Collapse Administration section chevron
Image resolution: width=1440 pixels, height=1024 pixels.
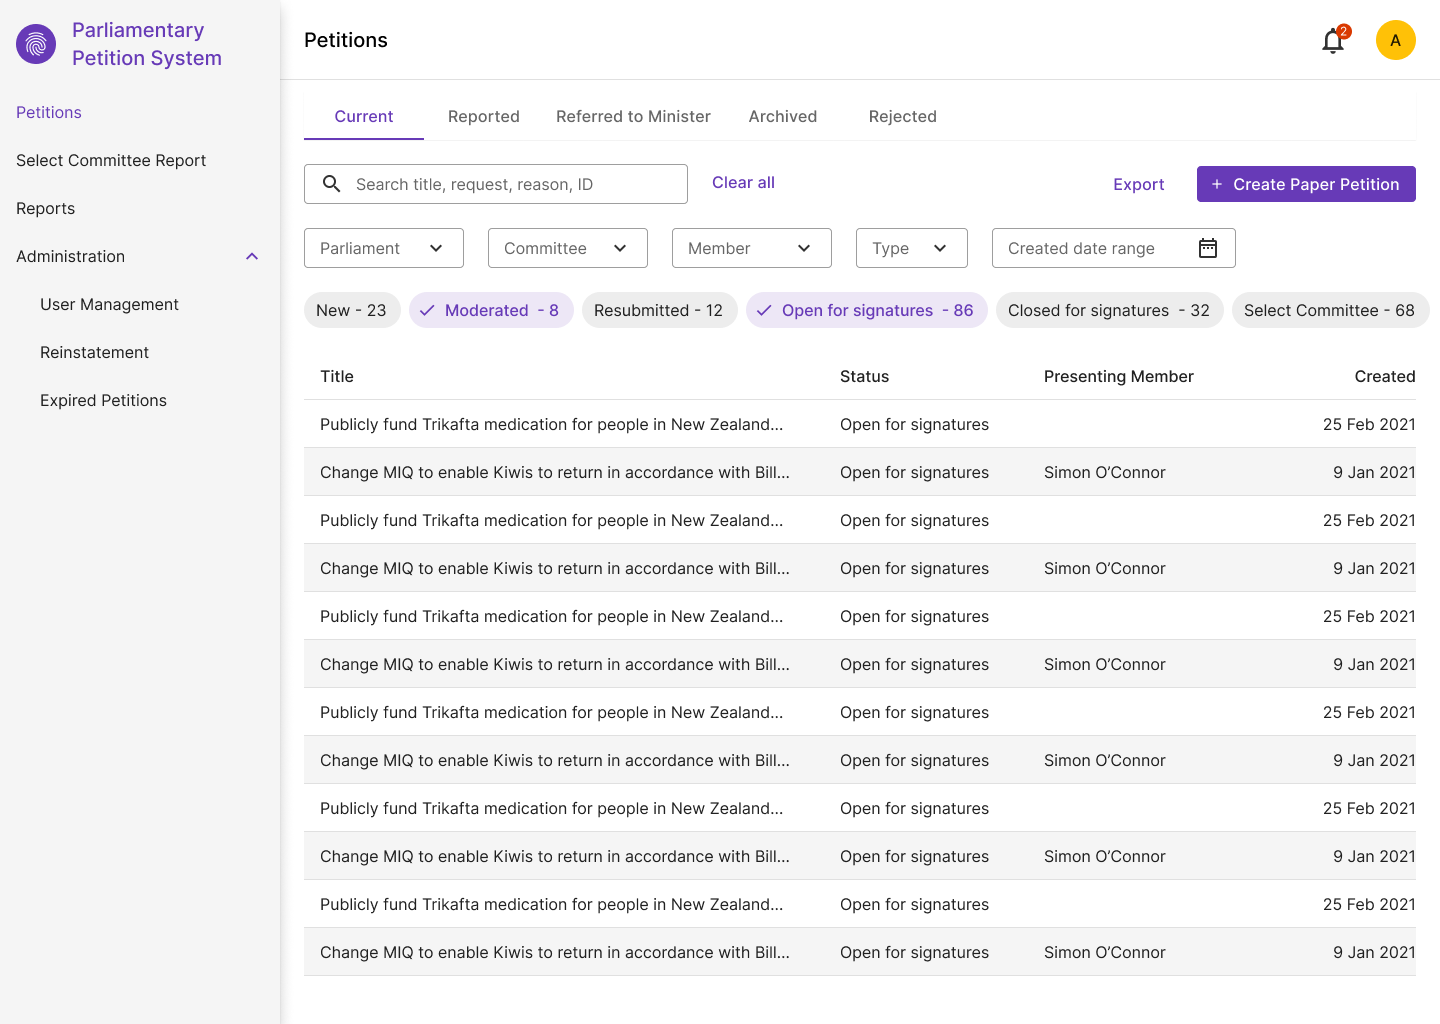pos(252,256)
